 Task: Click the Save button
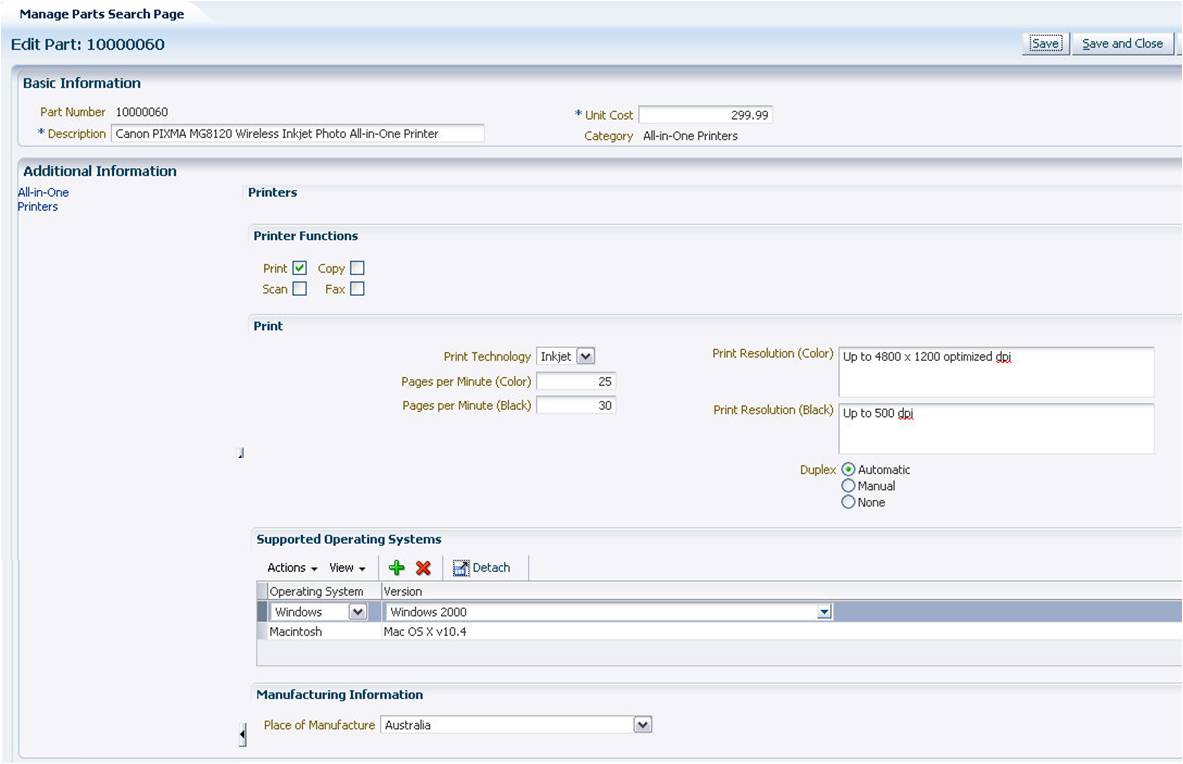click(x=1046, y=44)
